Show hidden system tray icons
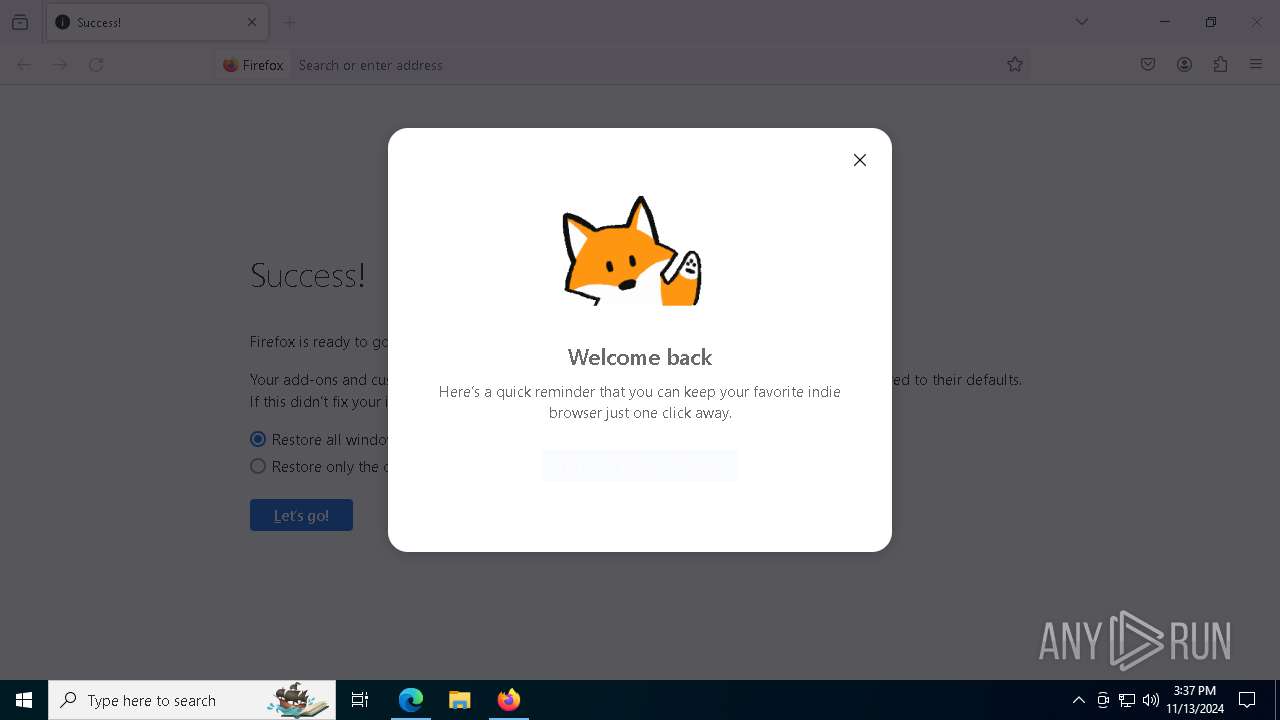1280x720 pixels. [1078, 700]
